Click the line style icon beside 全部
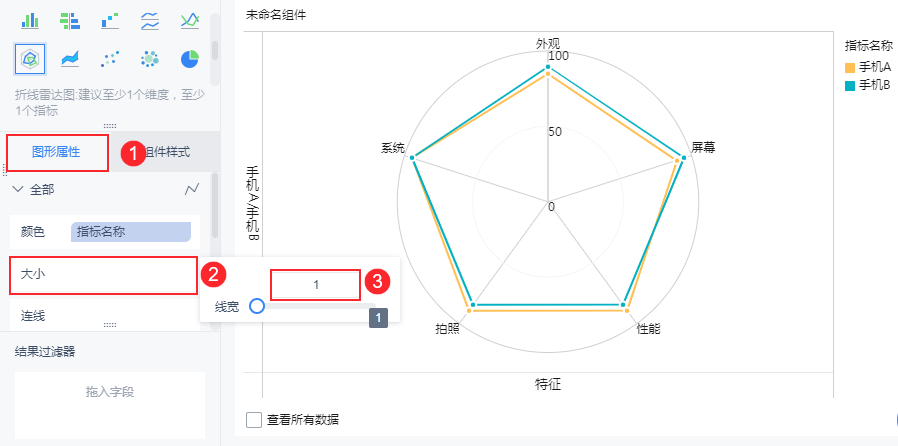The image size is (898, 446). pos(193,189)
